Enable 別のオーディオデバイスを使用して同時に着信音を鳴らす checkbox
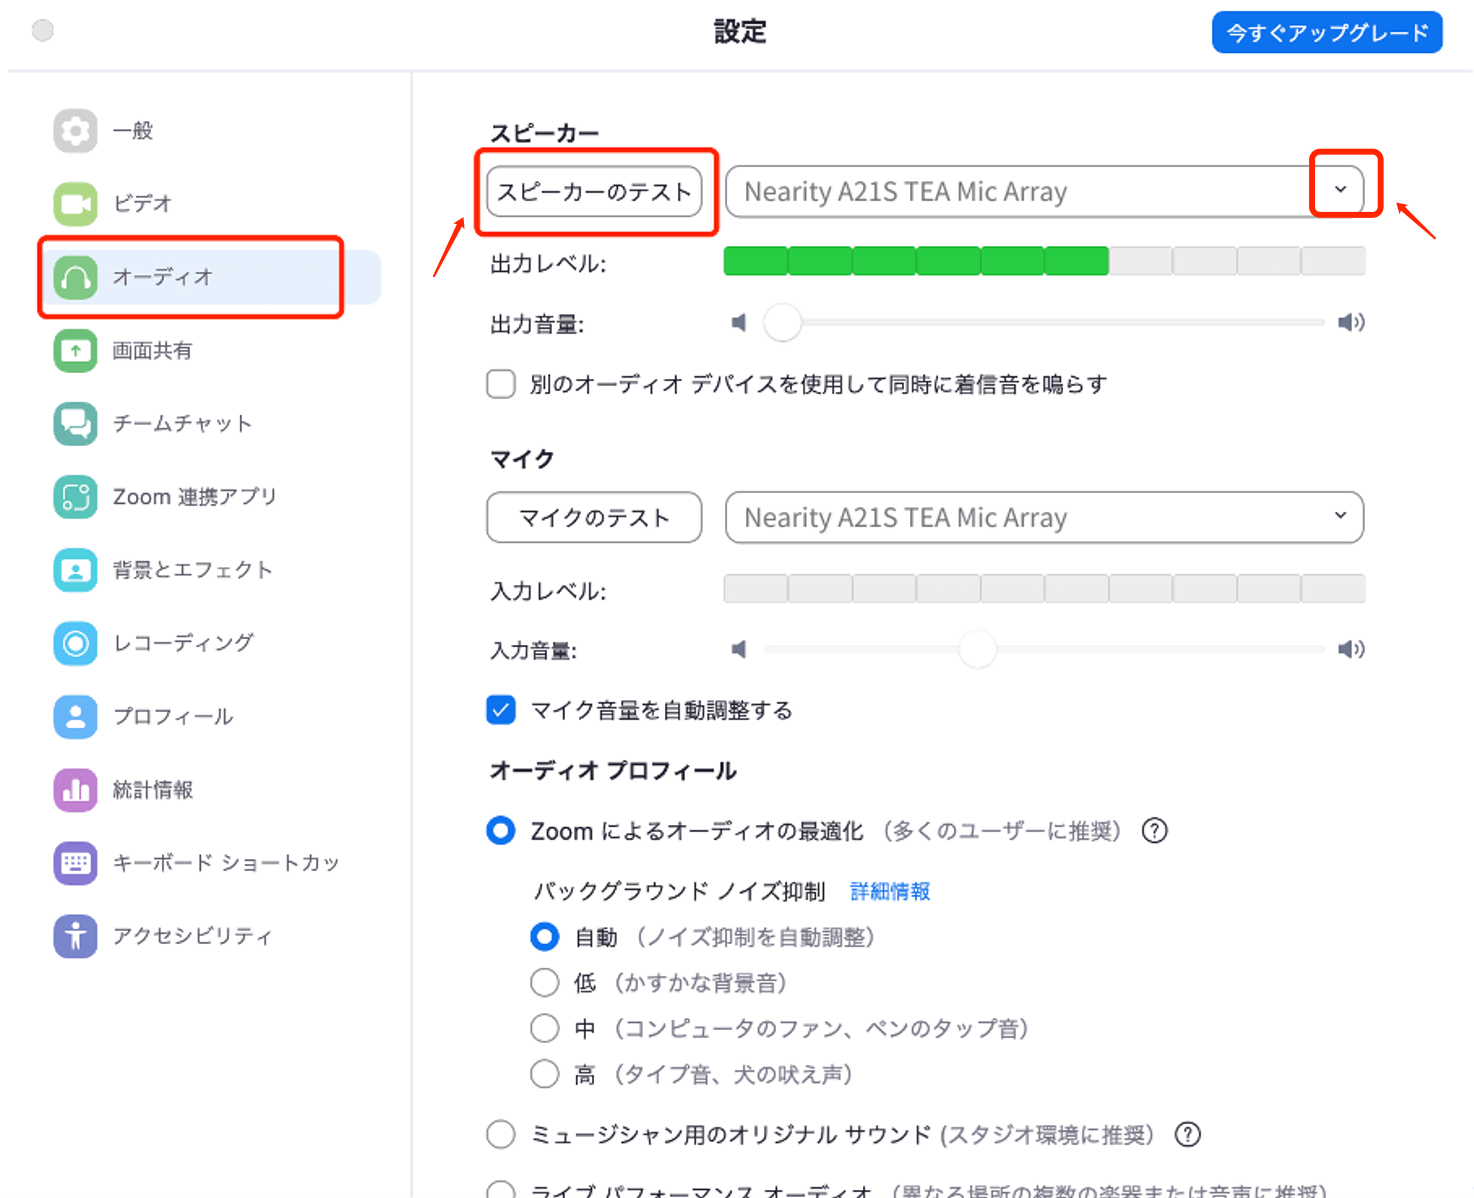This screenshot has width=1474, height=1198. tap(501, 383)
